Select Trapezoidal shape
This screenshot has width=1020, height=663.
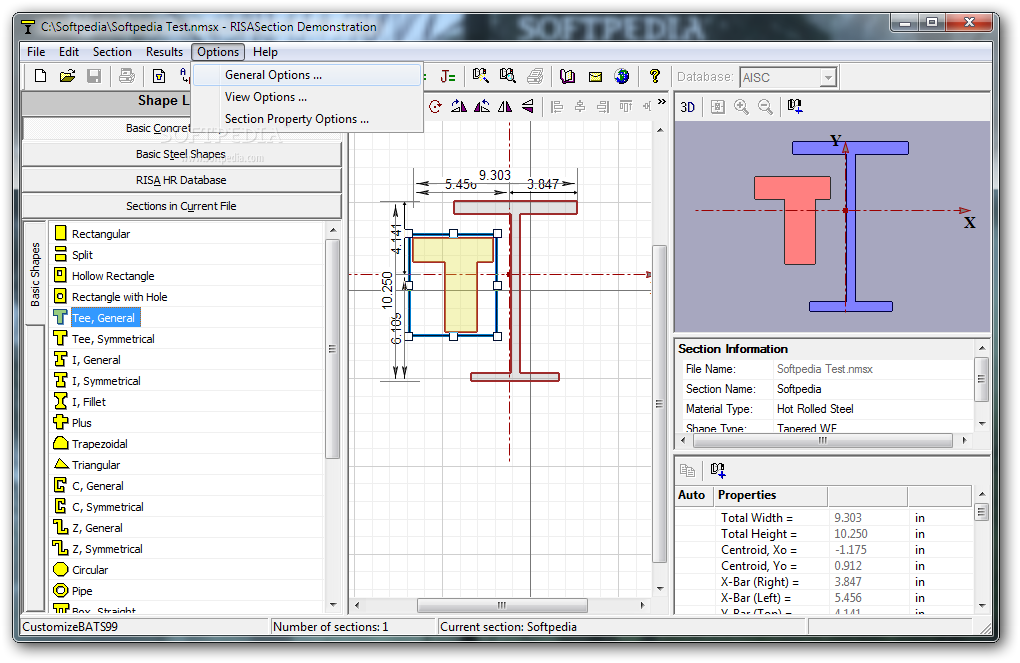[100, 444]
